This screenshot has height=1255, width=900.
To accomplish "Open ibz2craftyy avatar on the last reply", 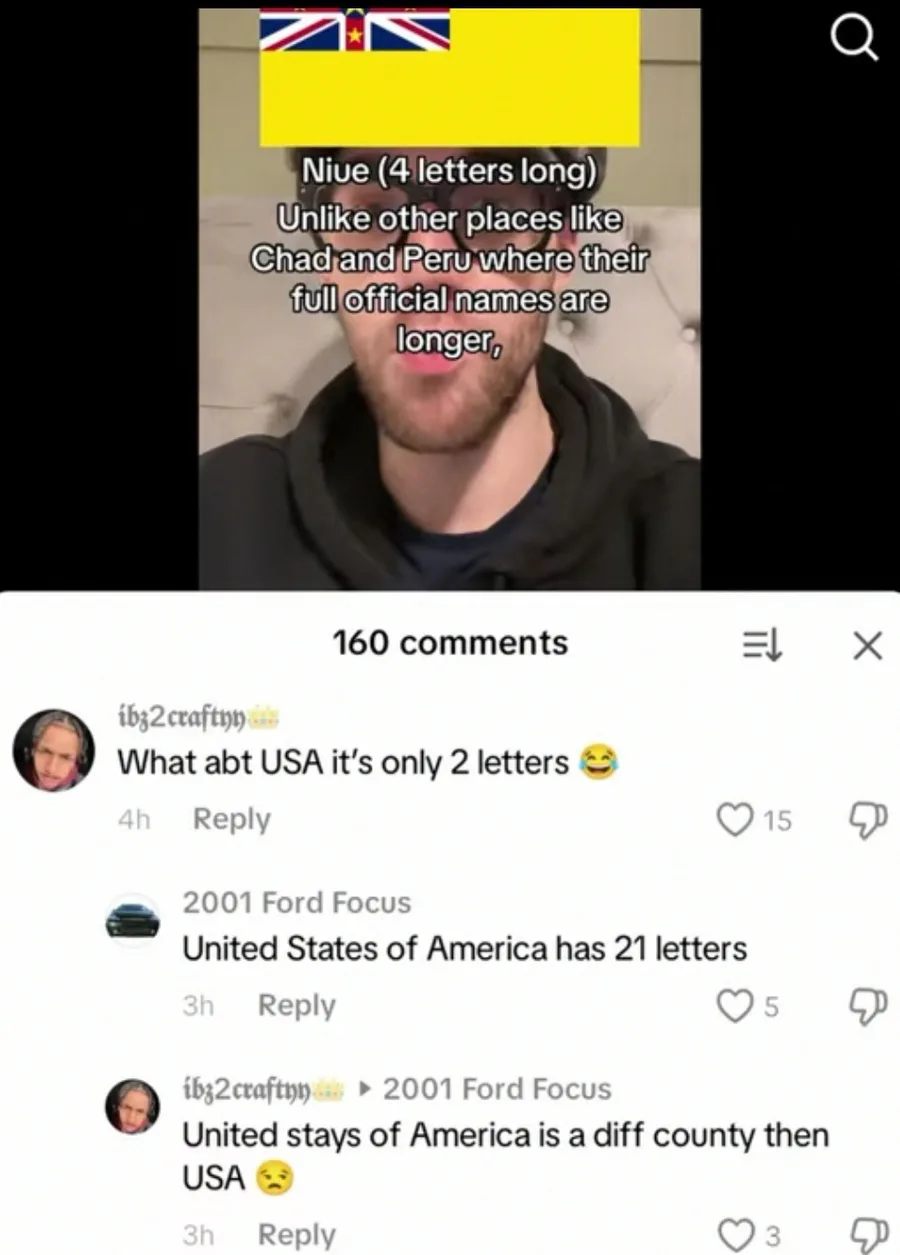I will [133, 1106].
